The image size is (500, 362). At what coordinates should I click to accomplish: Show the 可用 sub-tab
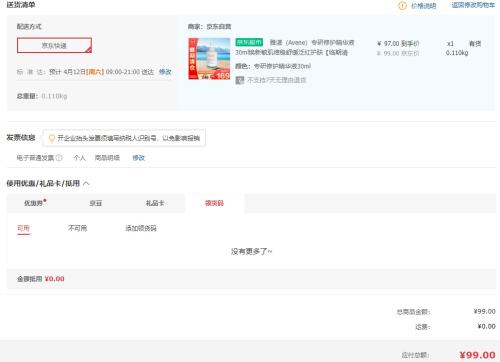coord(23,228)
